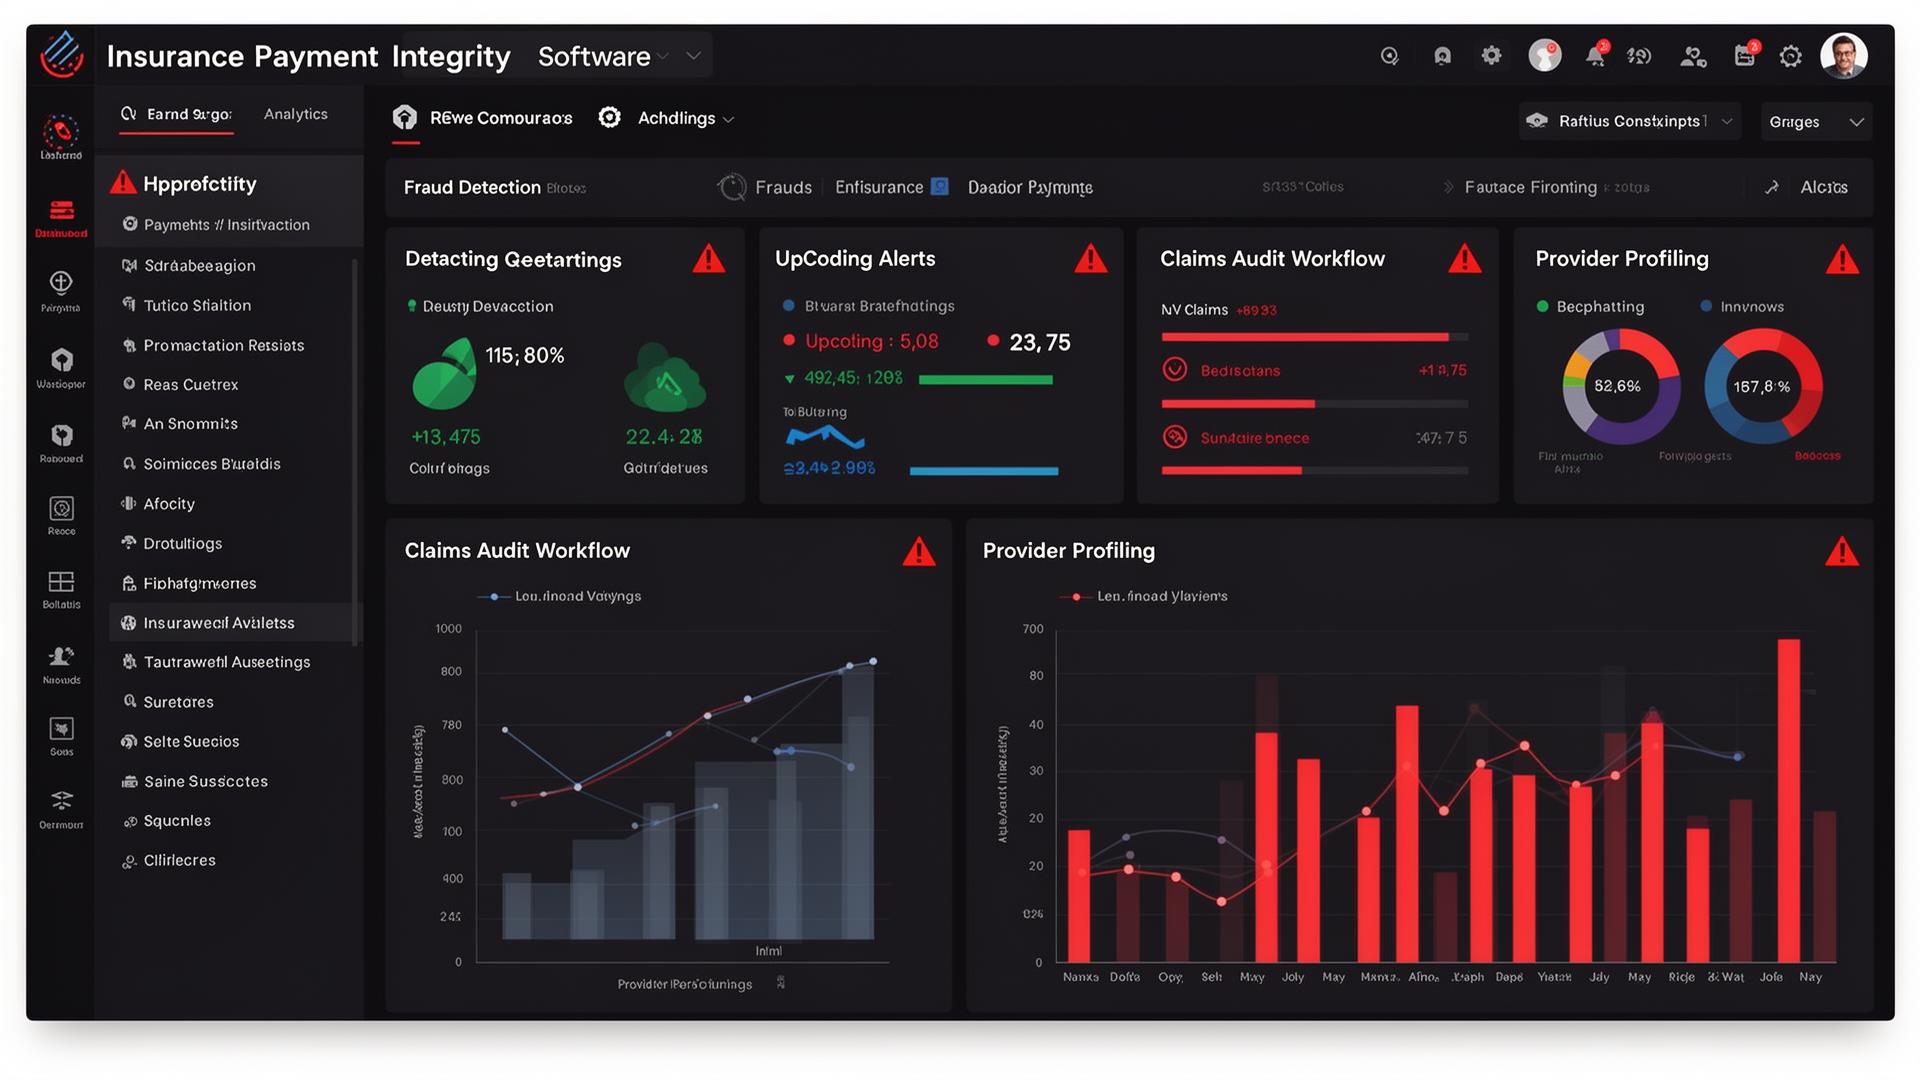The width and height of the screenshot is (1920, 1080).
Task: Open the Reoce sidebar icon
Action: coord(62,515)
